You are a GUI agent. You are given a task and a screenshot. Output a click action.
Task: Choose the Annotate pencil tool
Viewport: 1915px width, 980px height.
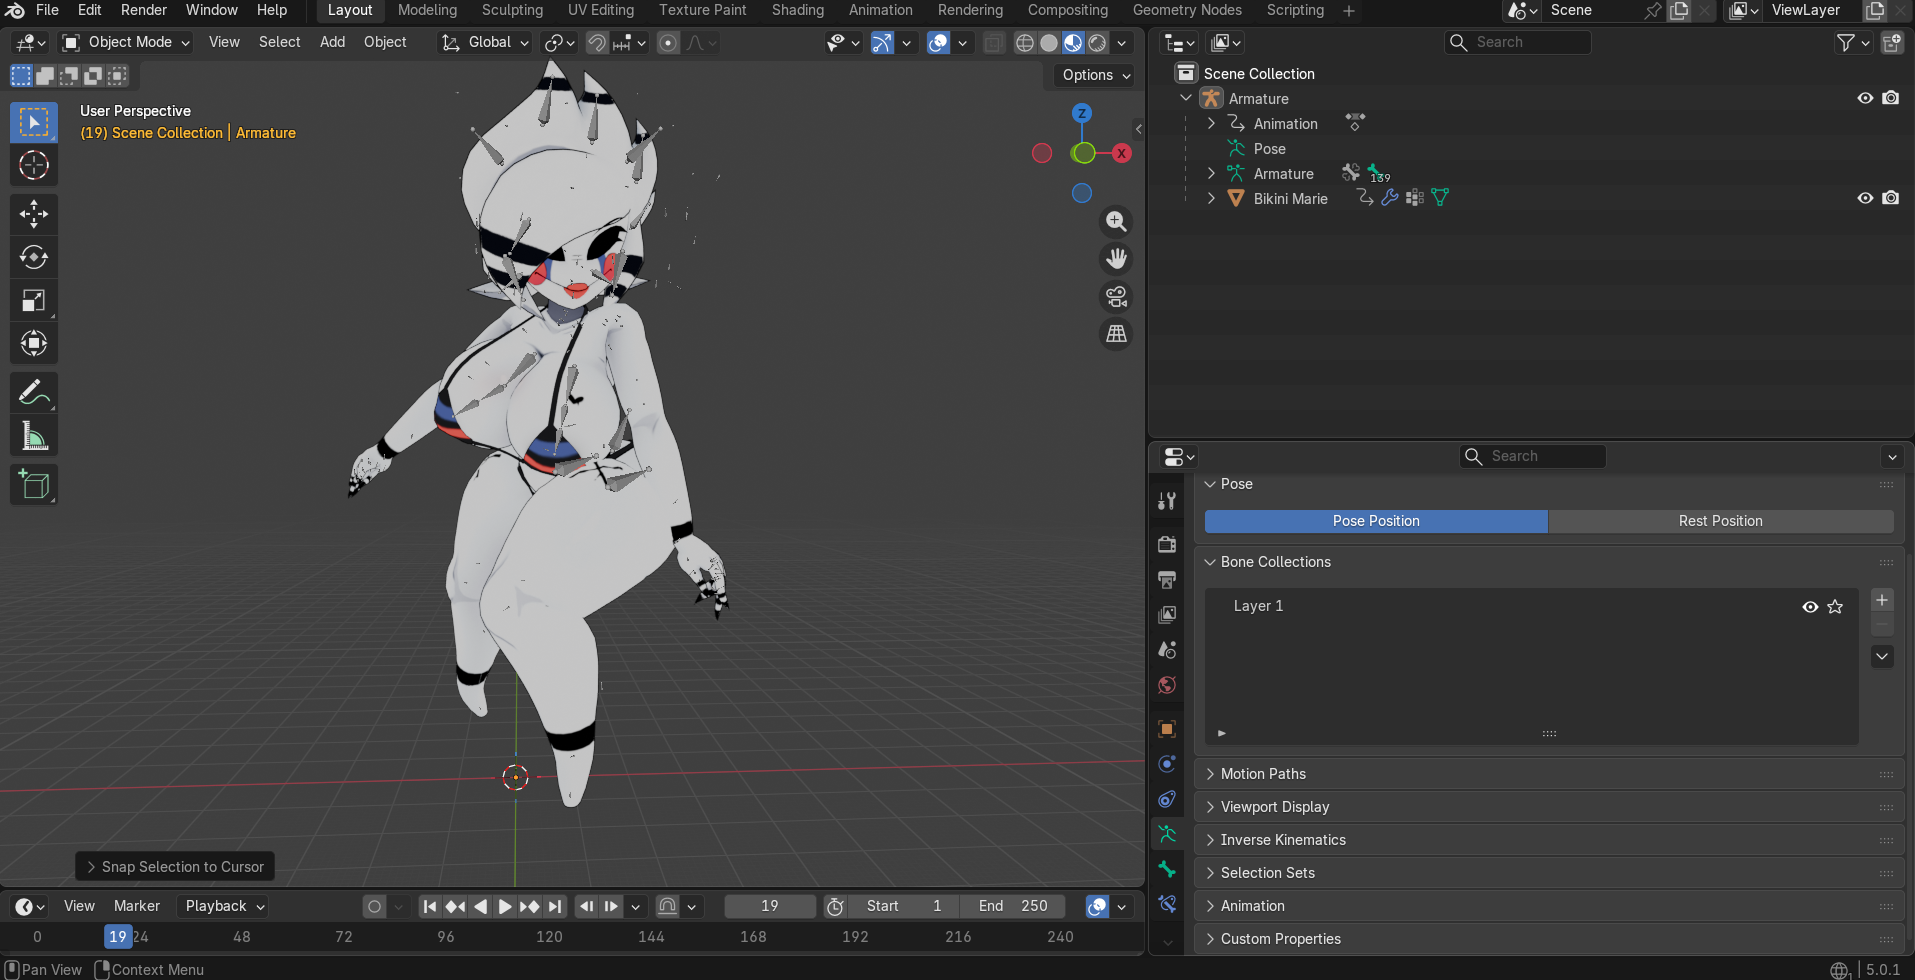click(34, 392)
